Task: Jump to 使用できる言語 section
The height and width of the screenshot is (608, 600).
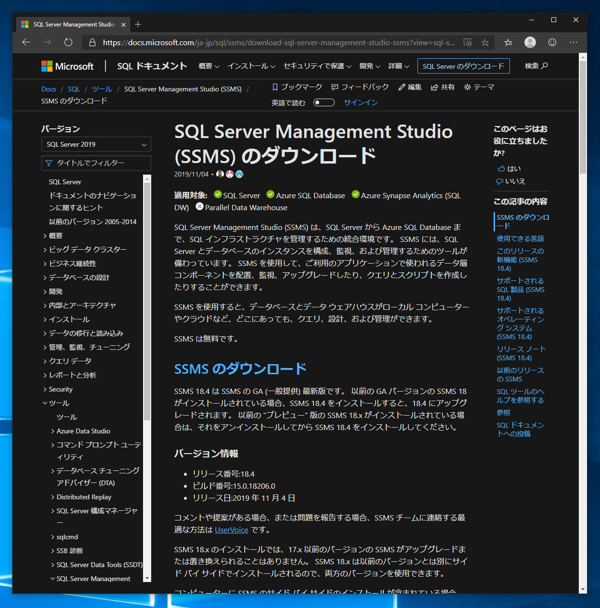Action: 520,239
